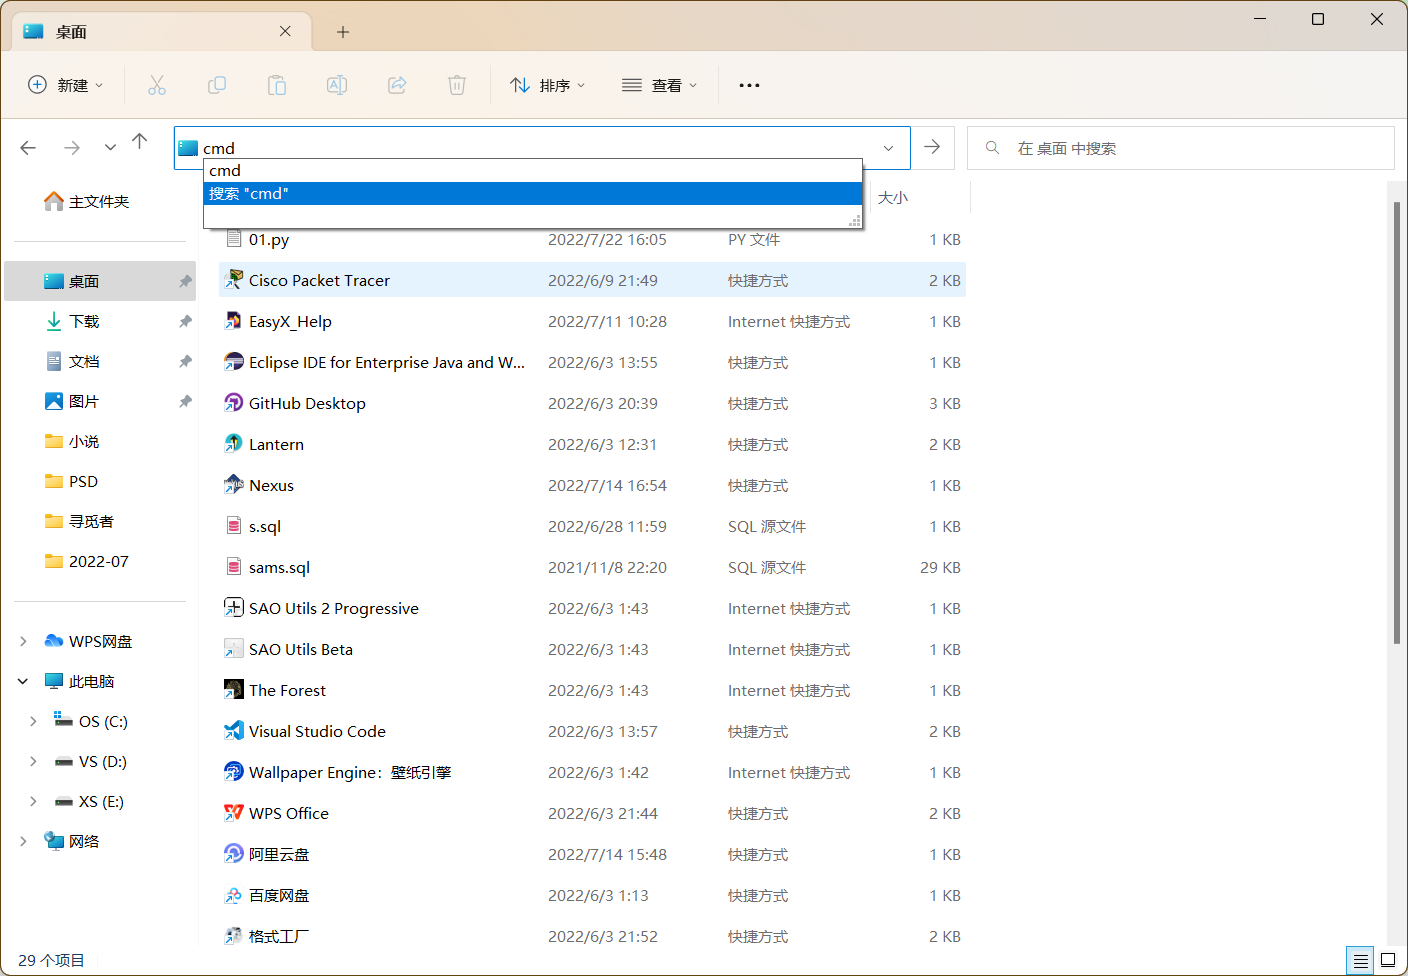Select the SAO Utils 2 Progressive entry

coord(592,608)
